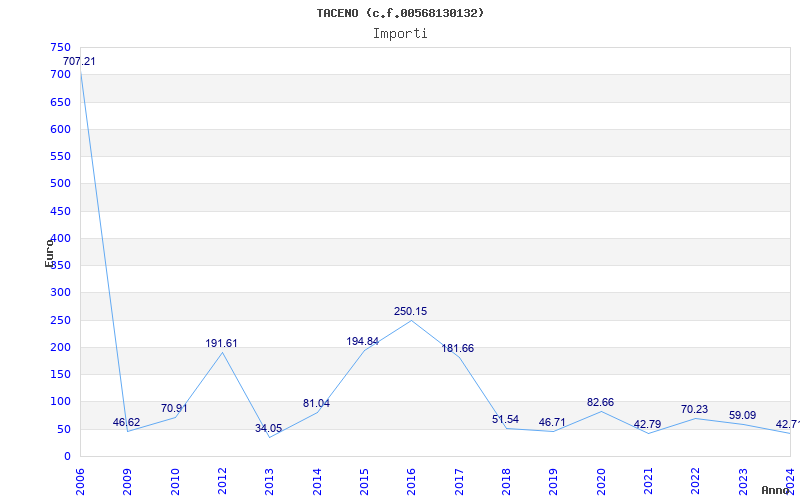This screenshot has width=800, height=500.
Task: Click the y-axis tick 100
Action: (x=60, y=402)
